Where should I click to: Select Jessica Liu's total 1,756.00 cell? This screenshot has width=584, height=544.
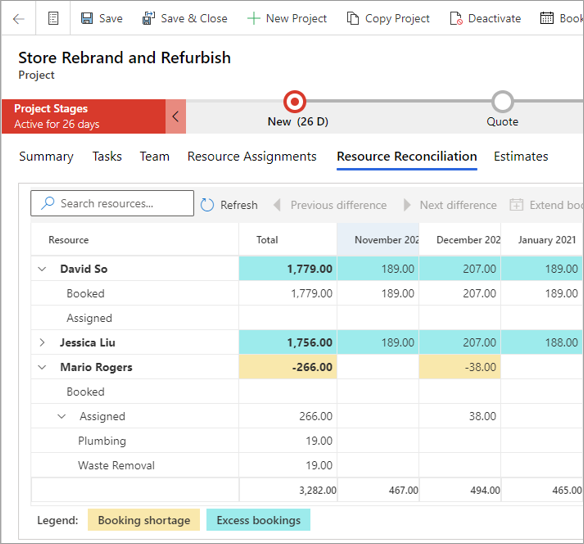pos(288,342)
